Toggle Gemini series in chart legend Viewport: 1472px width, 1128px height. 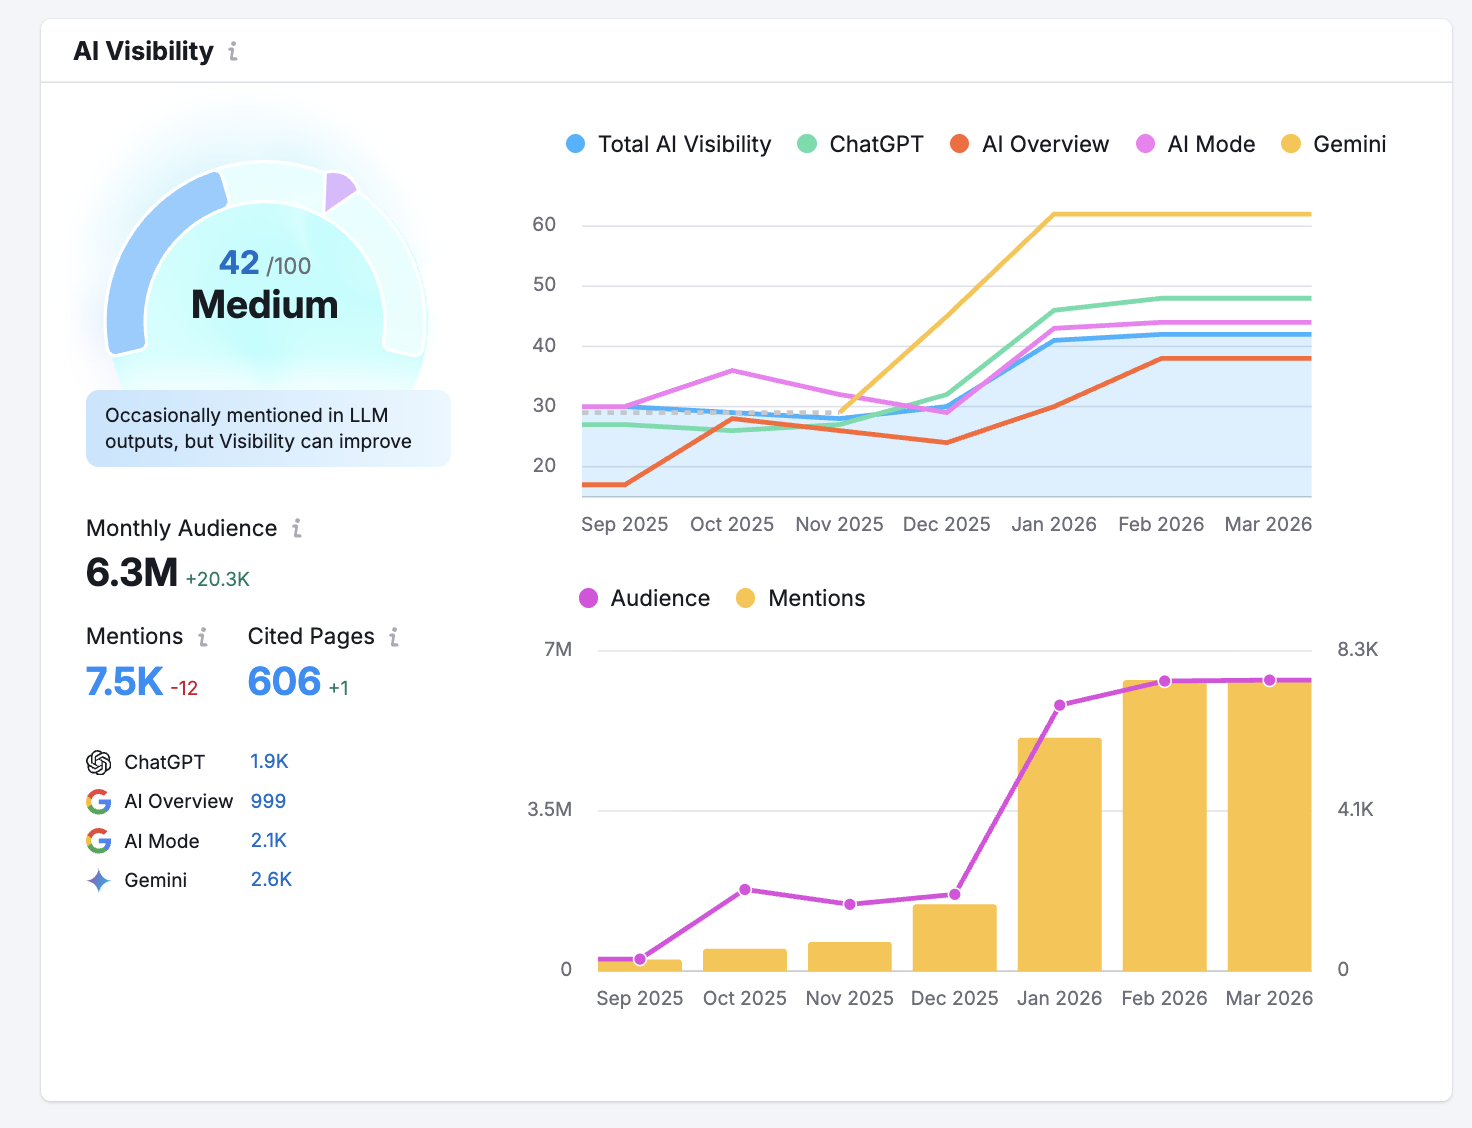[x=1334, y=144]
